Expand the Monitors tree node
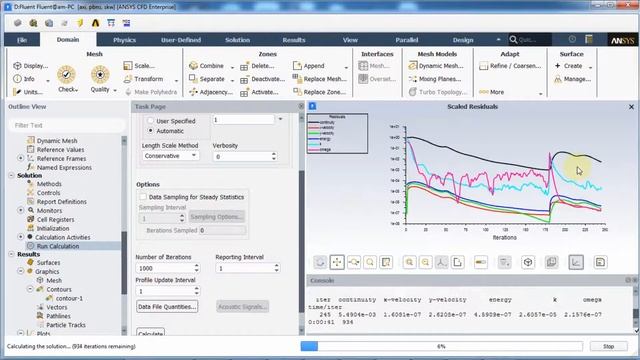 [x=21, y=210]
